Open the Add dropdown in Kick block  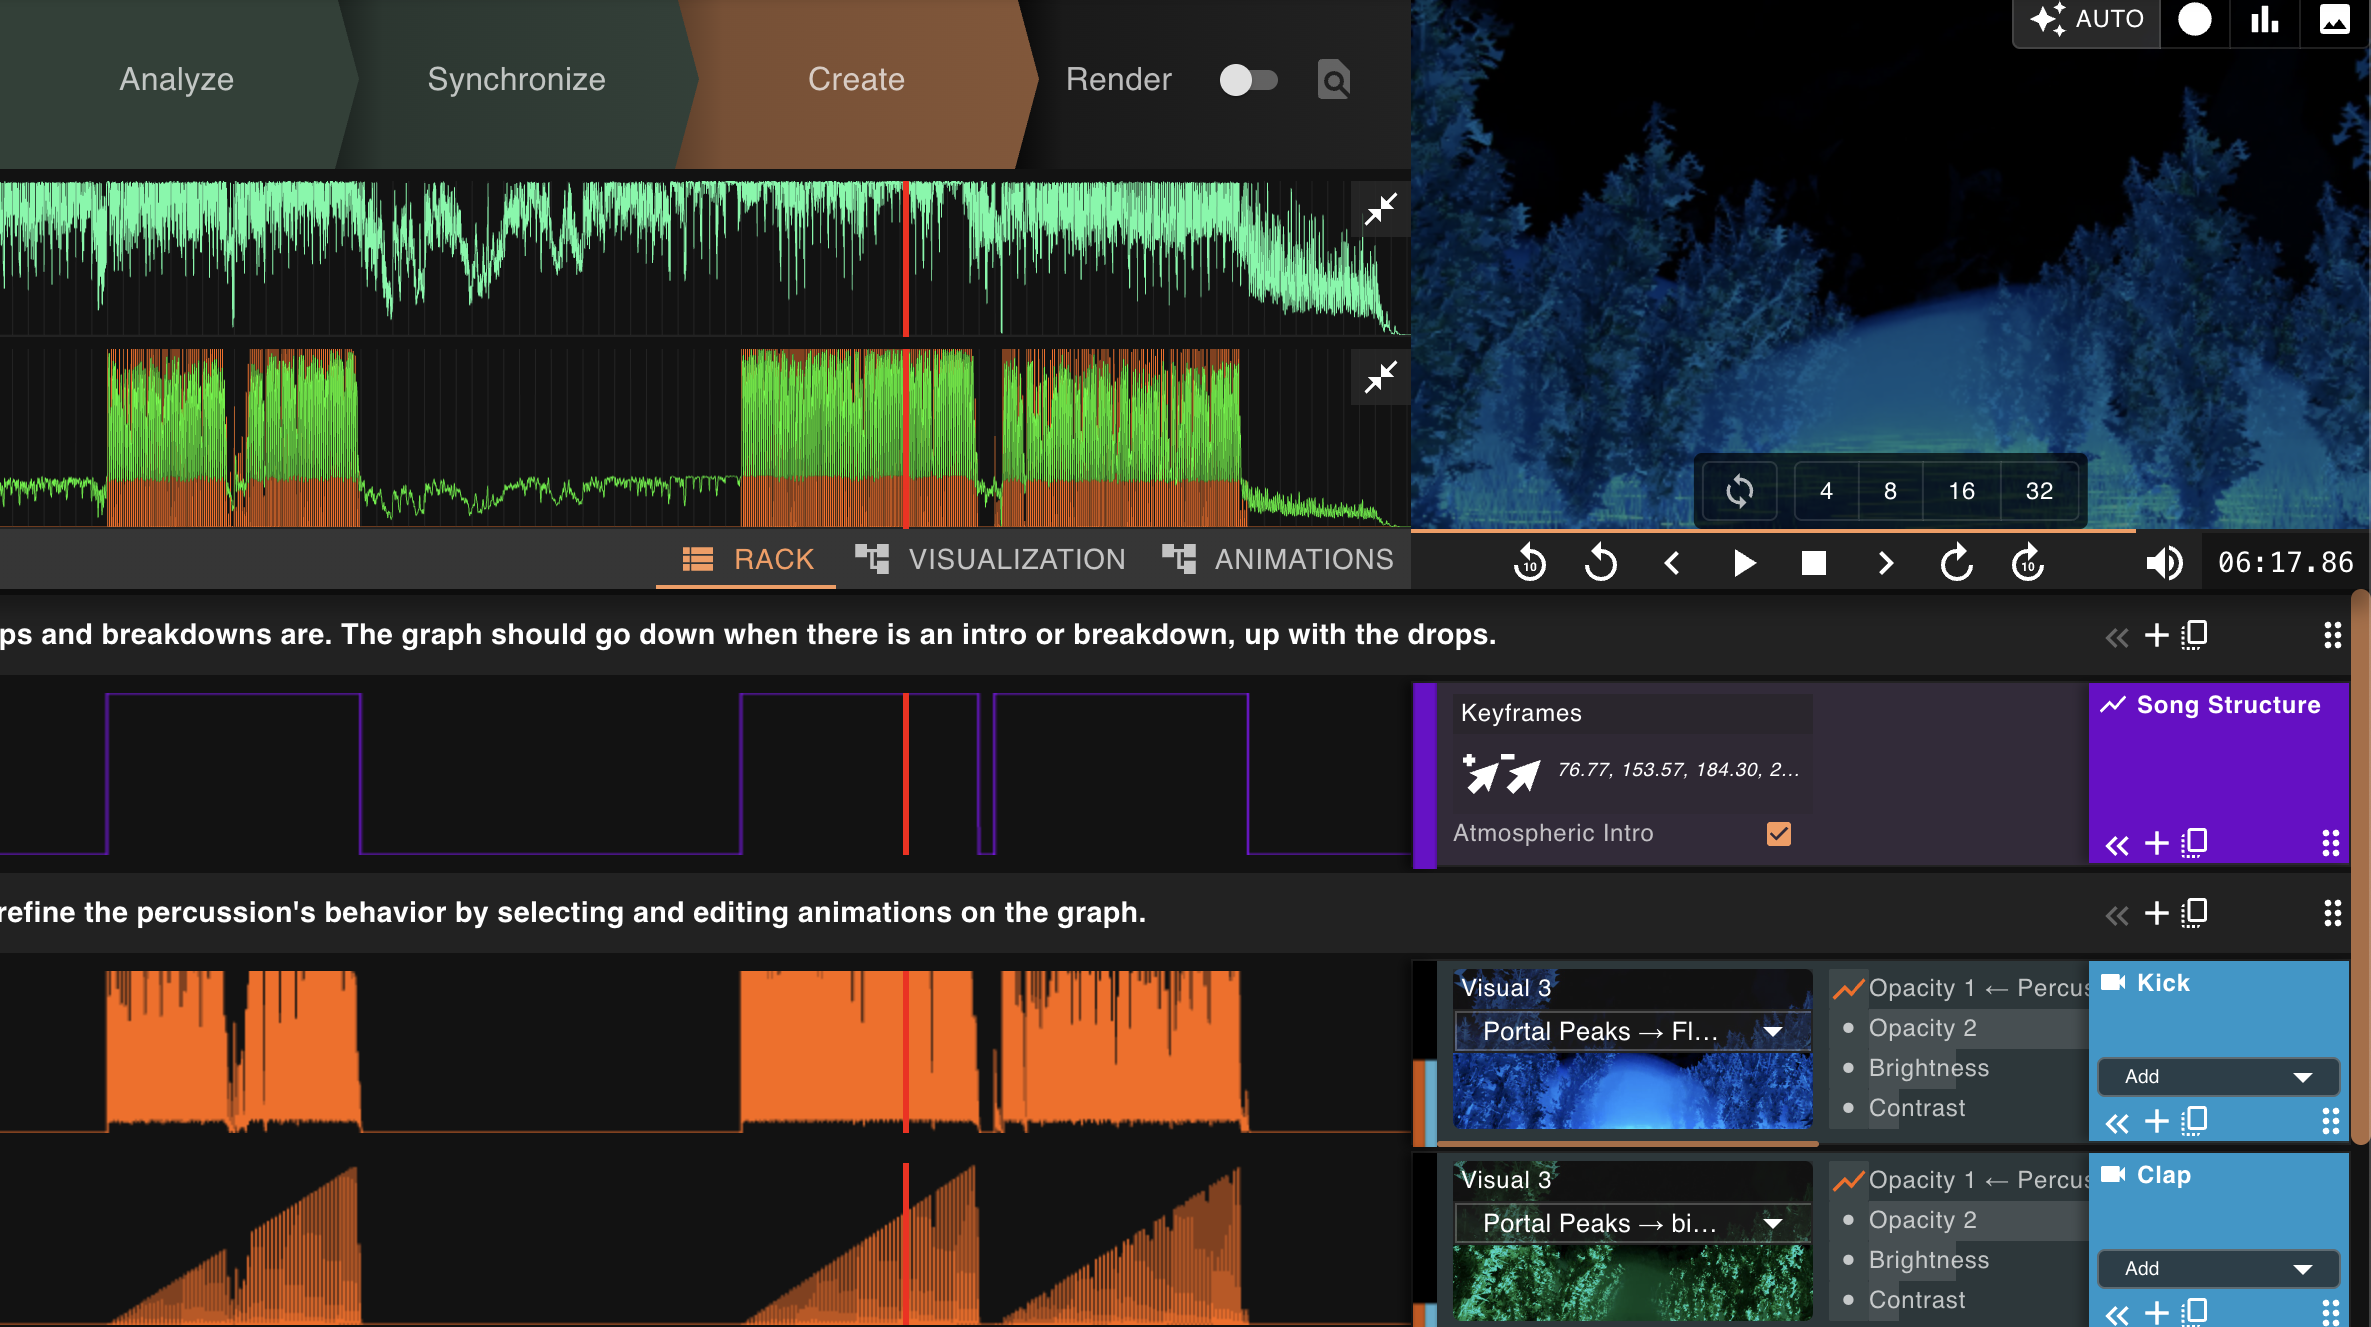tap(2217, 1077)
